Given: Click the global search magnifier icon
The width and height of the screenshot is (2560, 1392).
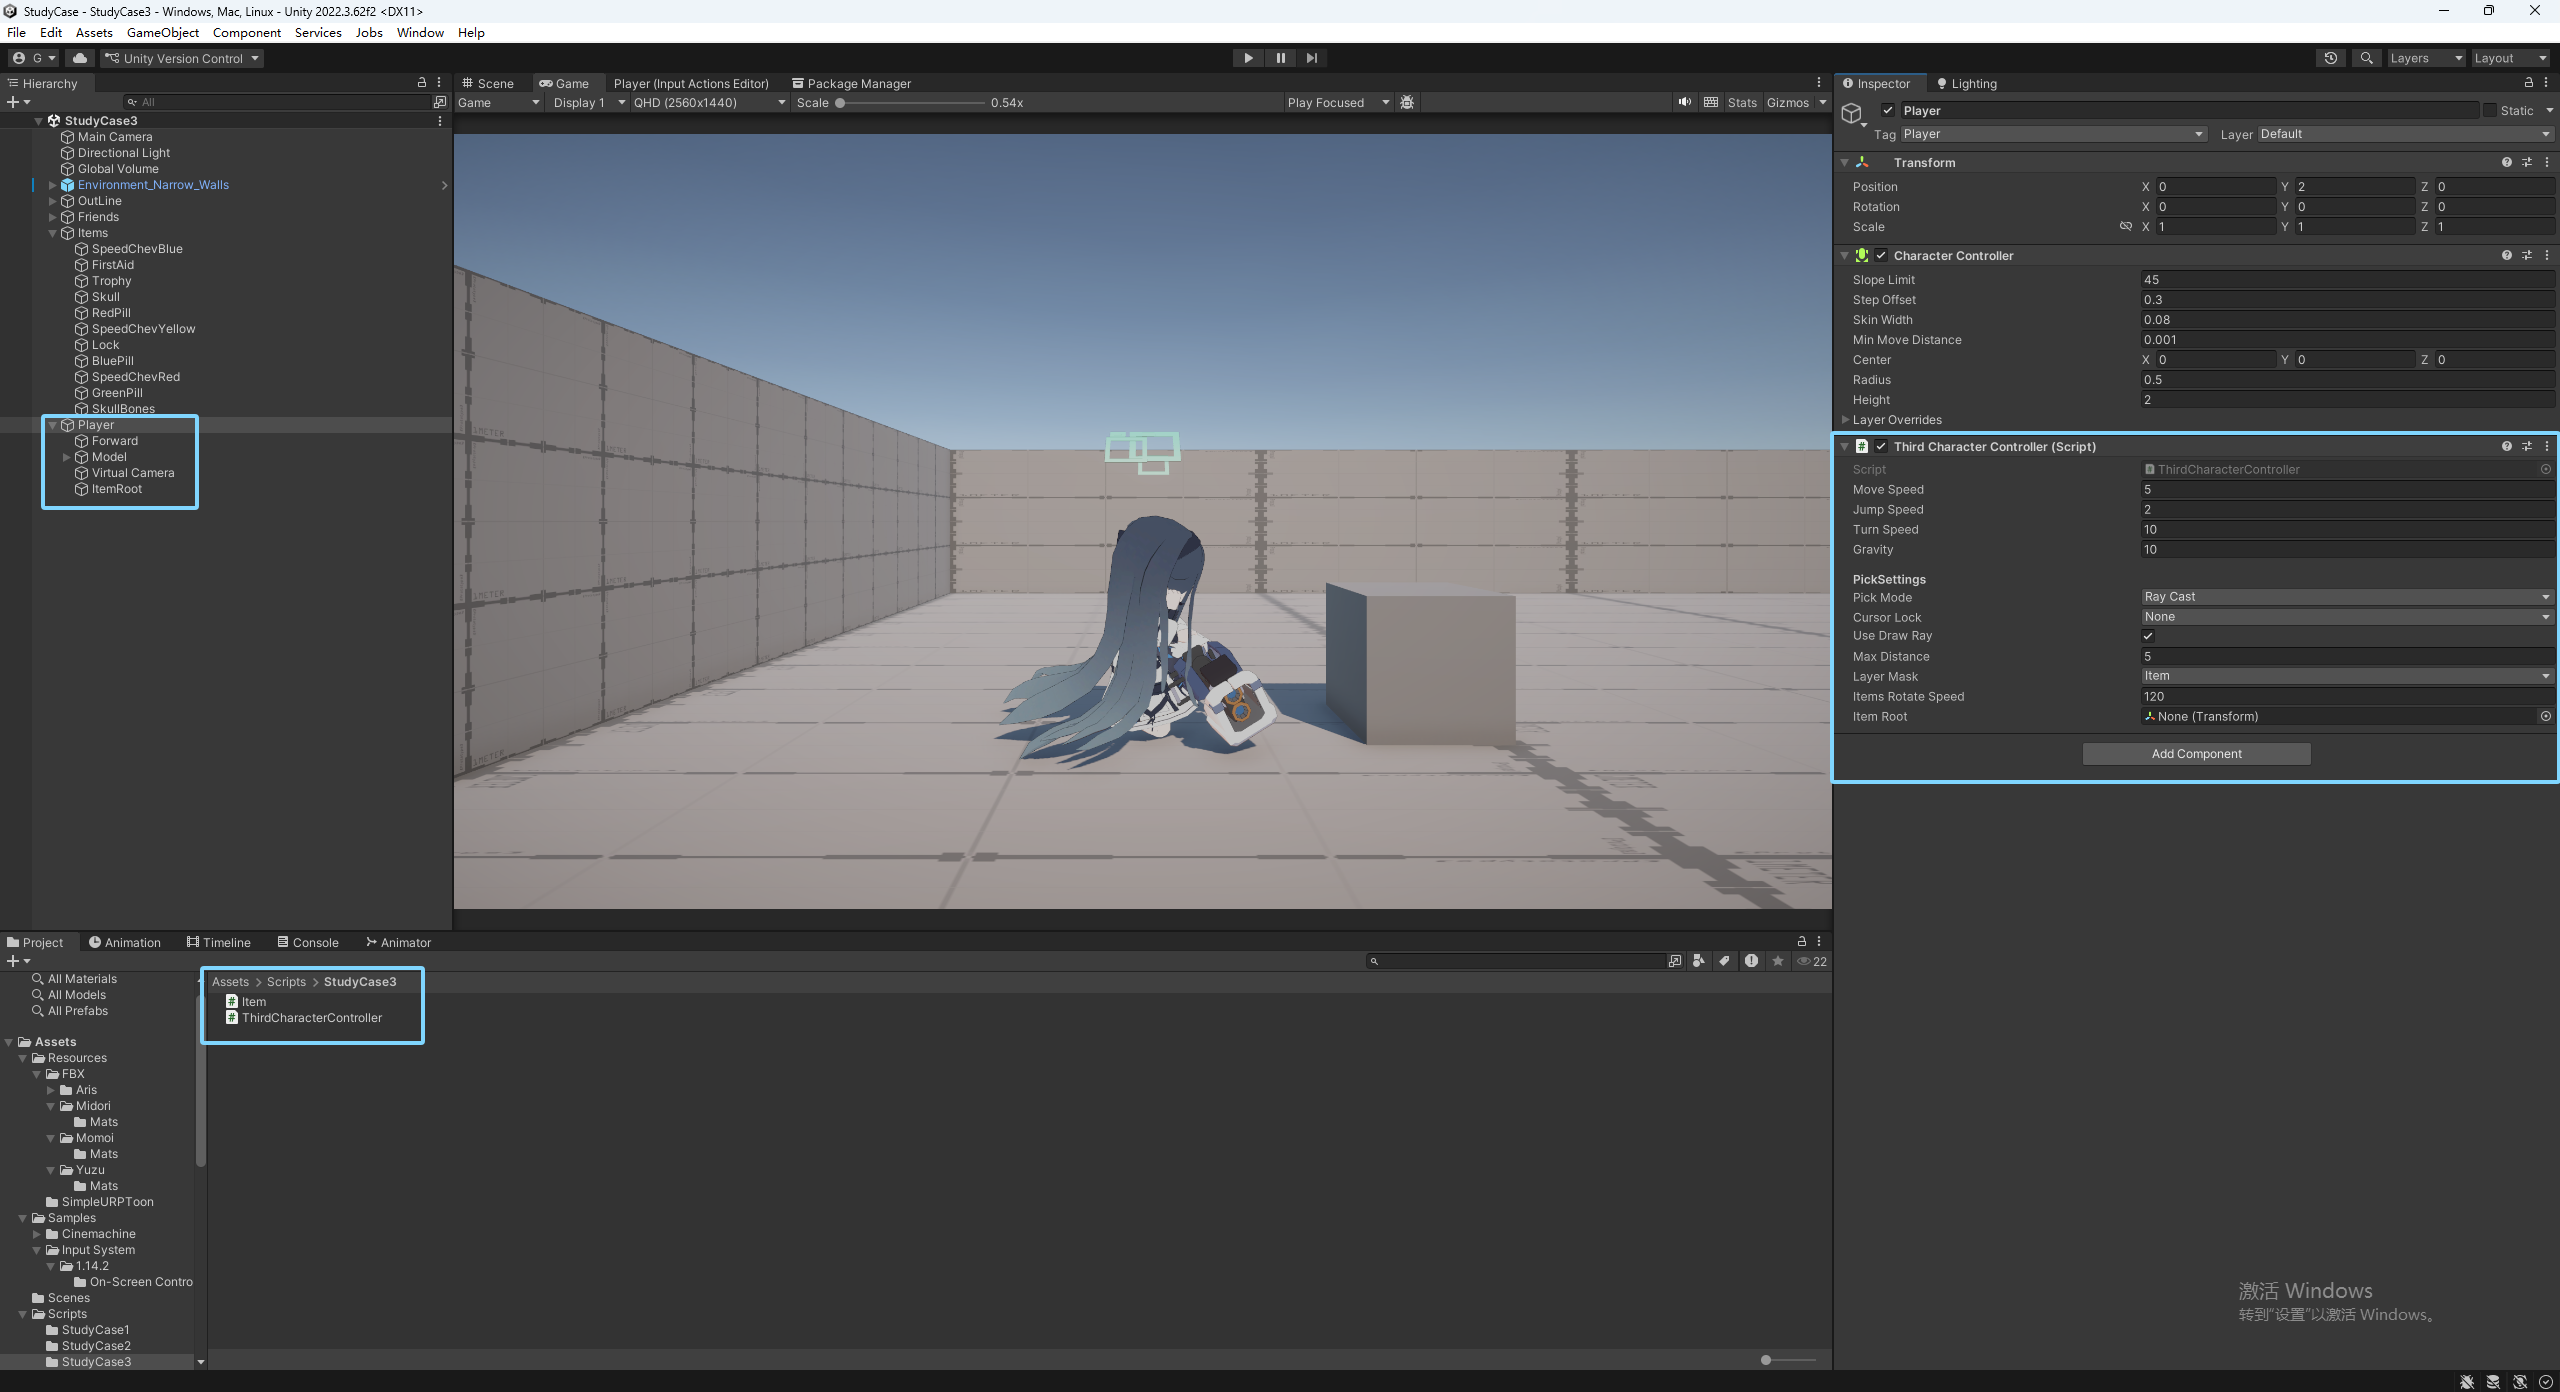Looking at the screenshot, I should [2366, 58].
